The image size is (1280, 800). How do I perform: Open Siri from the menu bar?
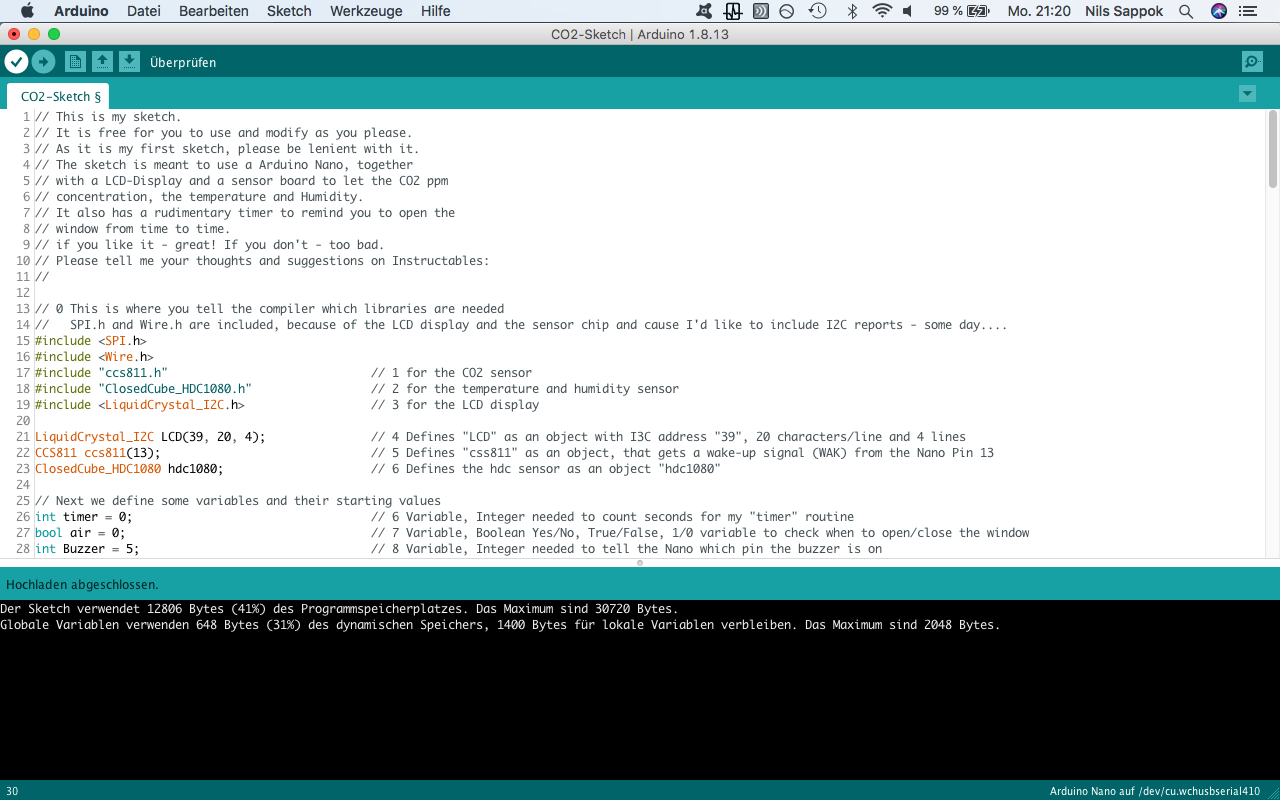(x=1218, y=11)
